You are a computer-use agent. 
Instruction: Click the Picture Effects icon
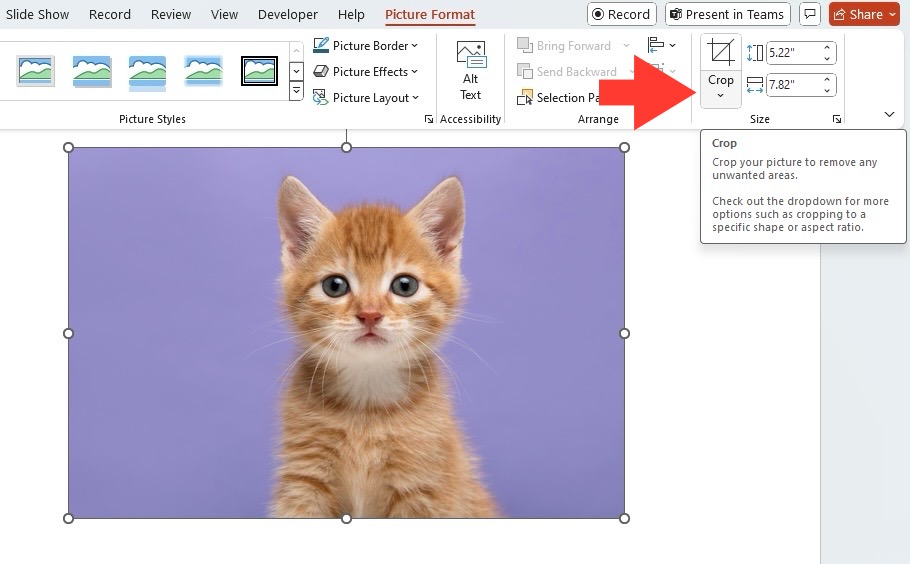tap(321, 71)
